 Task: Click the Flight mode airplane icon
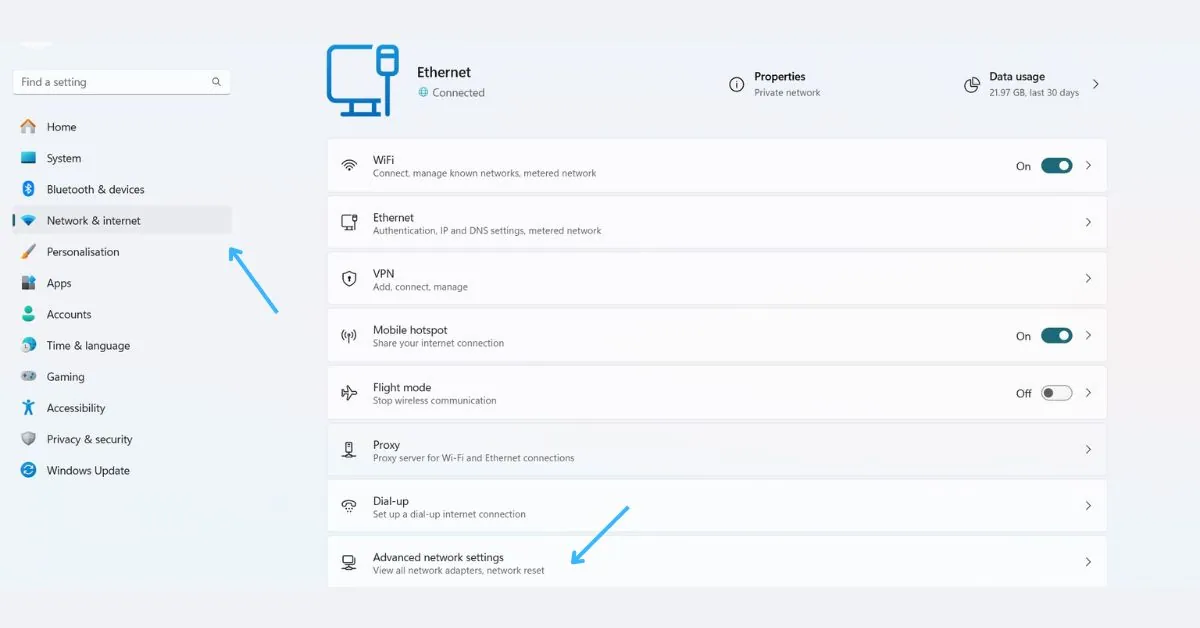pyautogui.click(x=349, y=393)
